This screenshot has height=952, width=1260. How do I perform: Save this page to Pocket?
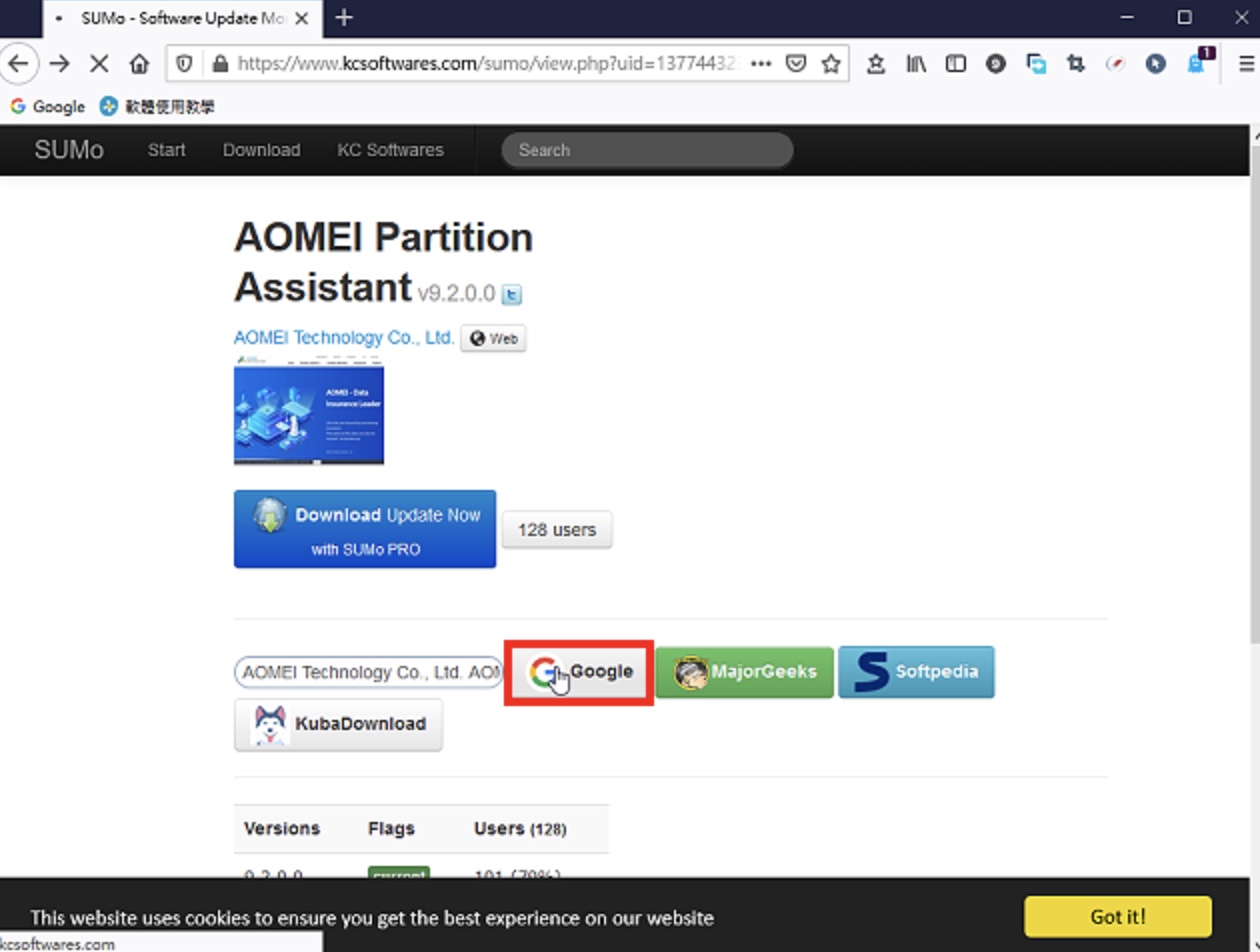(796, 64)
